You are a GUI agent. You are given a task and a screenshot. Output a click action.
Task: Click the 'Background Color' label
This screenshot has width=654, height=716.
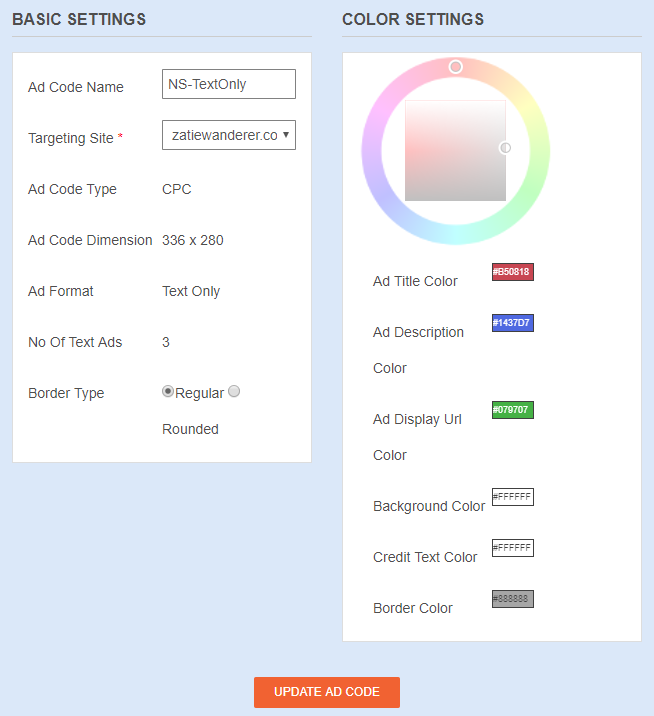429,506
